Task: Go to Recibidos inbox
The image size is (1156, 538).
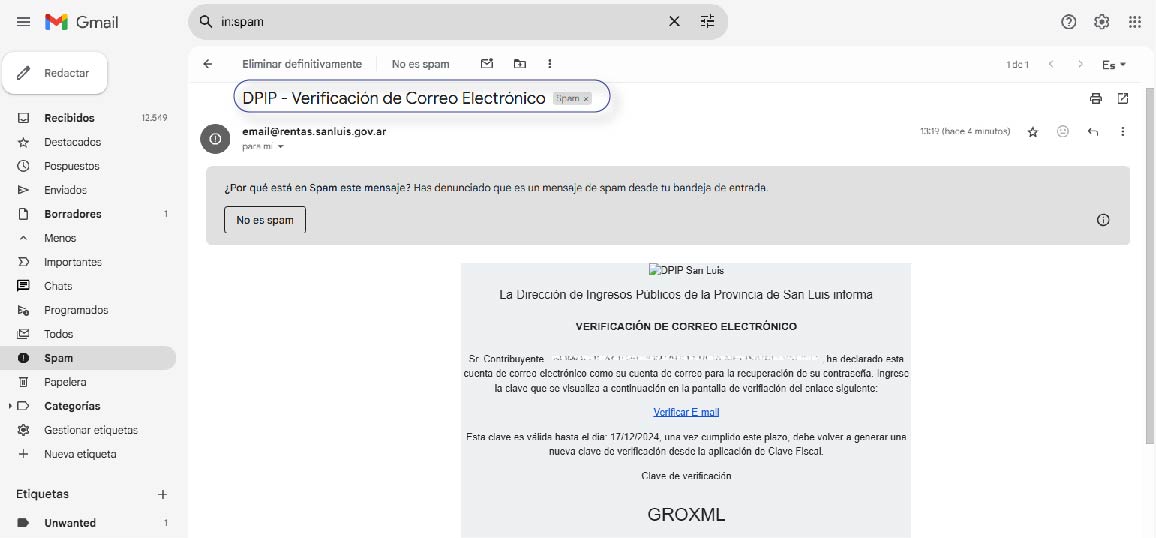Action: tap(69, 118)
